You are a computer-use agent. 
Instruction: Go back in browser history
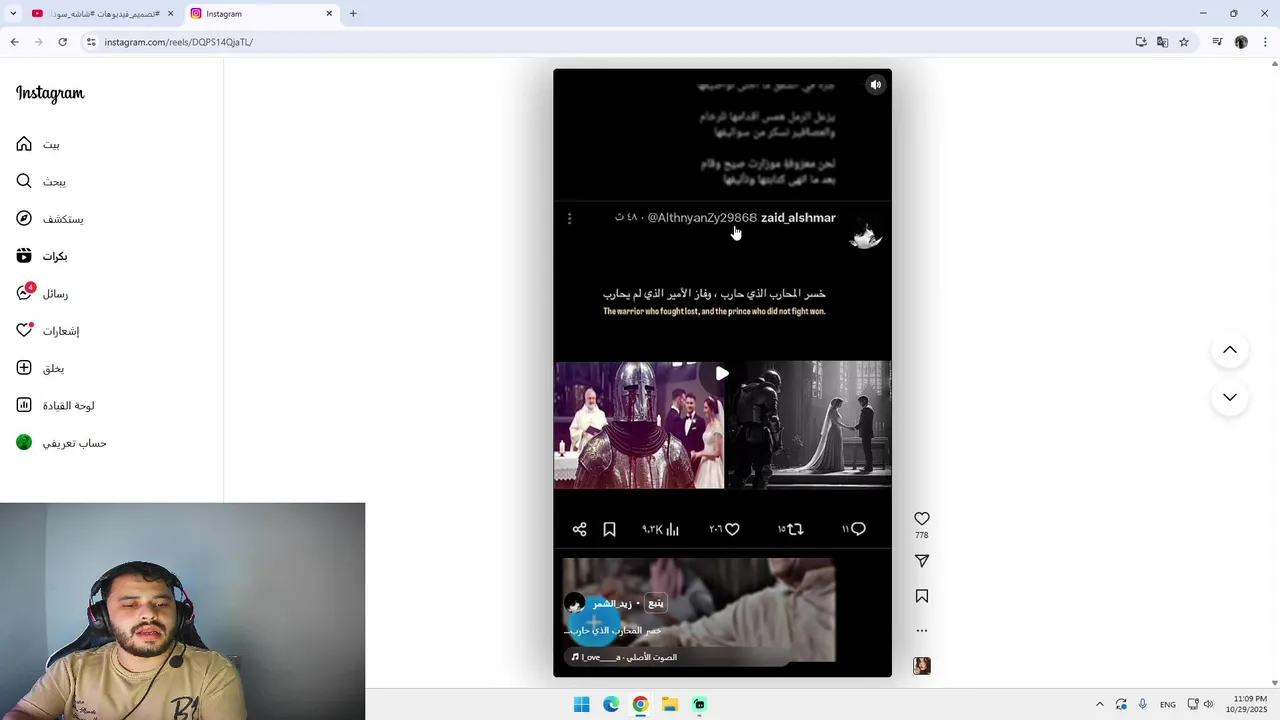14,42
